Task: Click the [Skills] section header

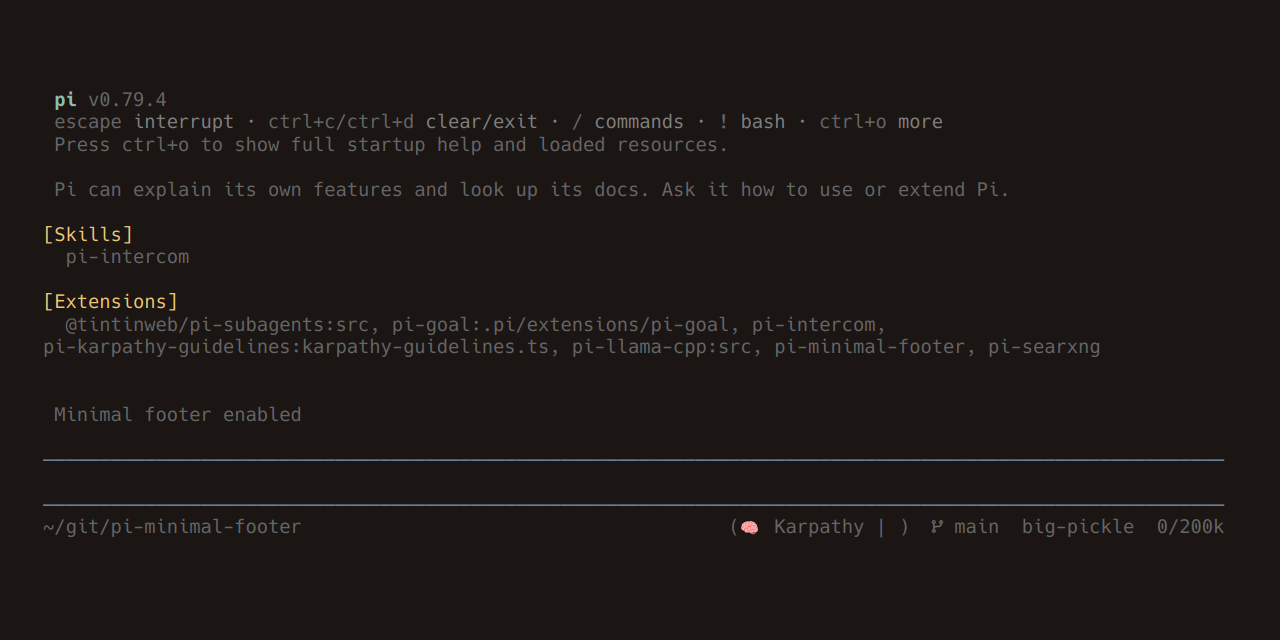Action: click(88, 234)
